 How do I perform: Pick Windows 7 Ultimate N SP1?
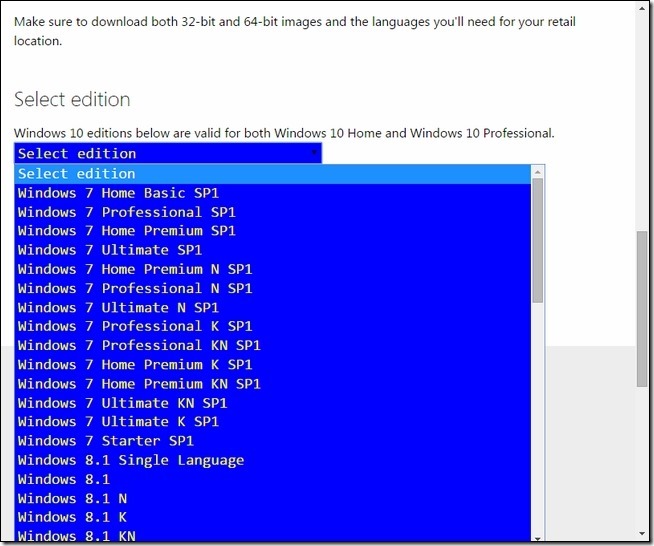[x=273, y=308]
